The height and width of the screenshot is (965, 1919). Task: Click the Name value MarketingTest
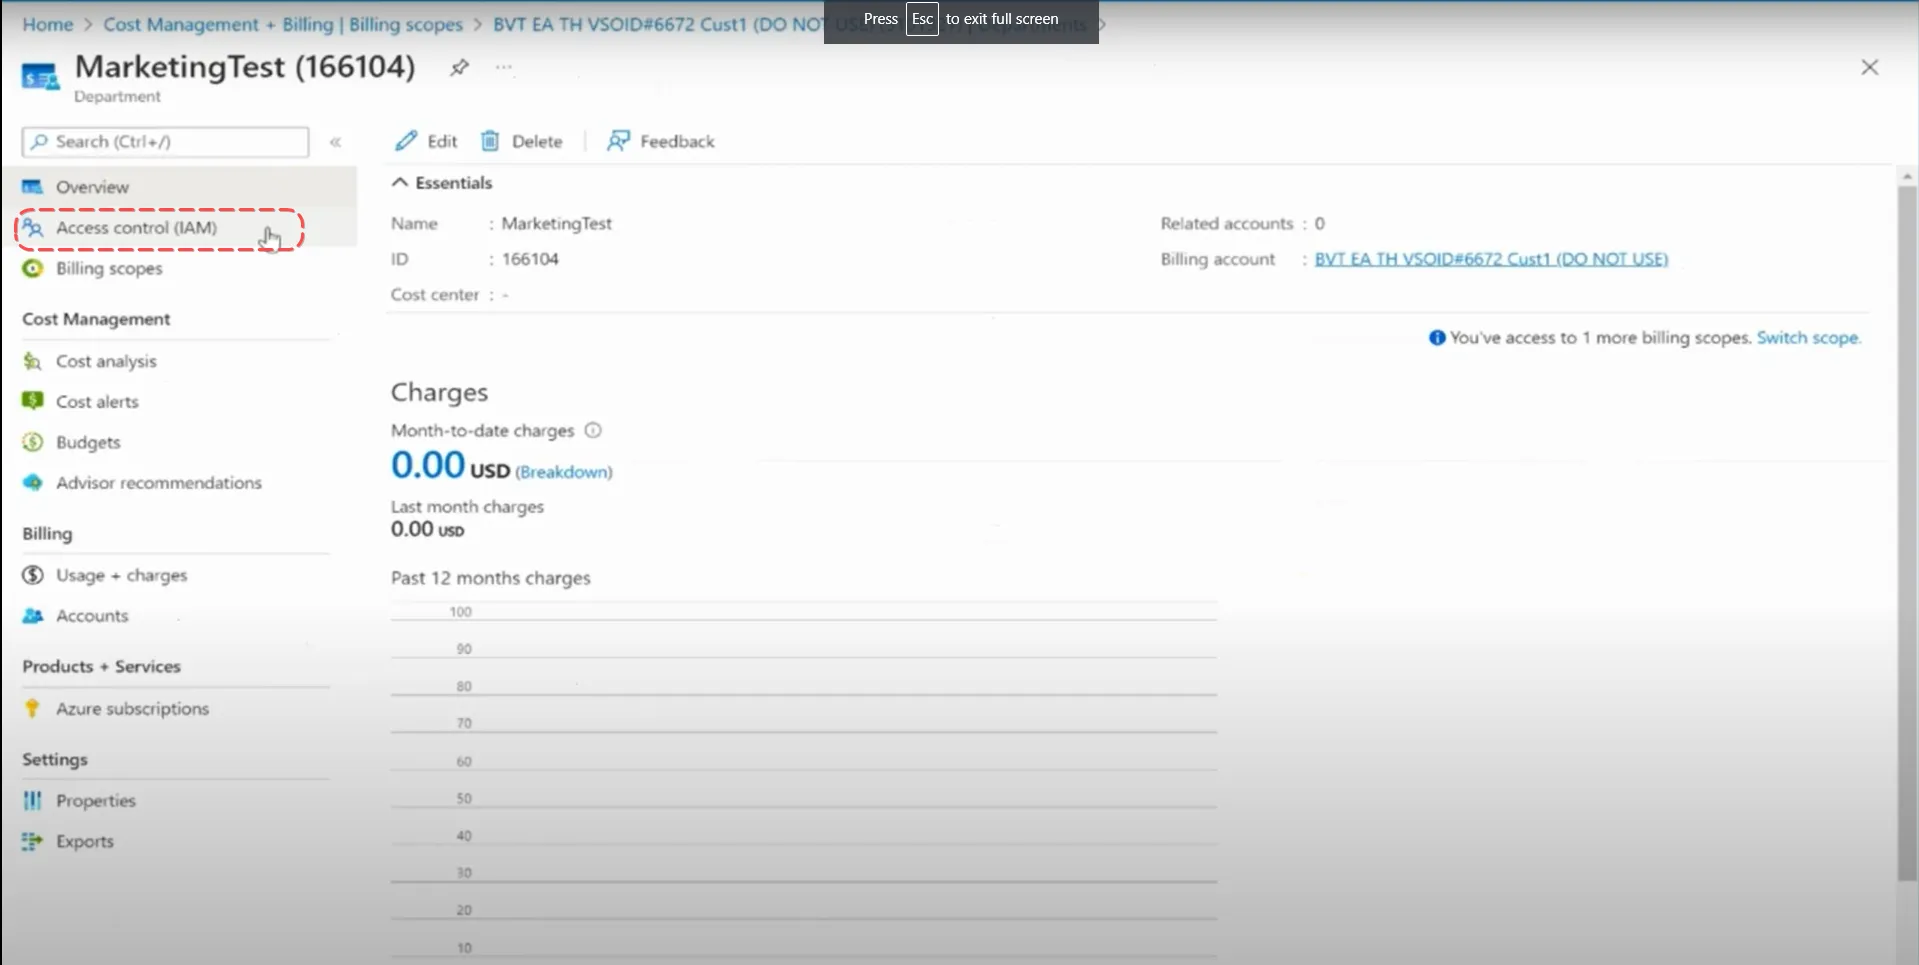coord(557,223)
